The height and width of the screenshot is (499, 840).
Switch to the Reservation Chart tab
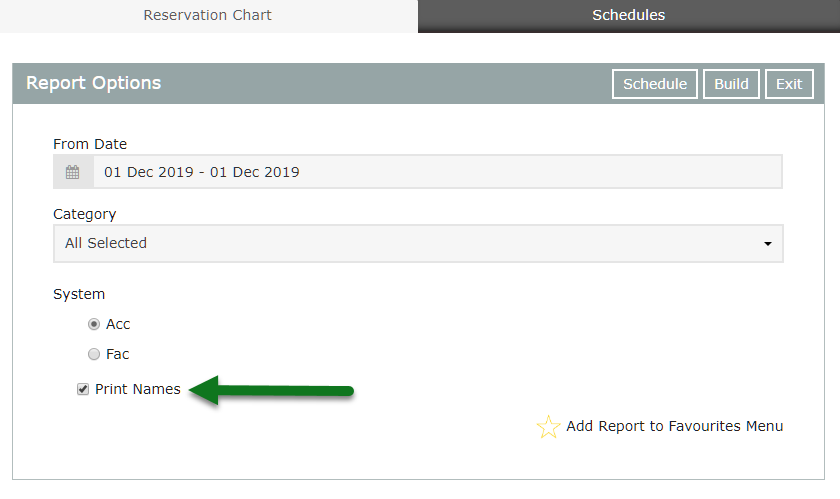[x=208, y=16]
